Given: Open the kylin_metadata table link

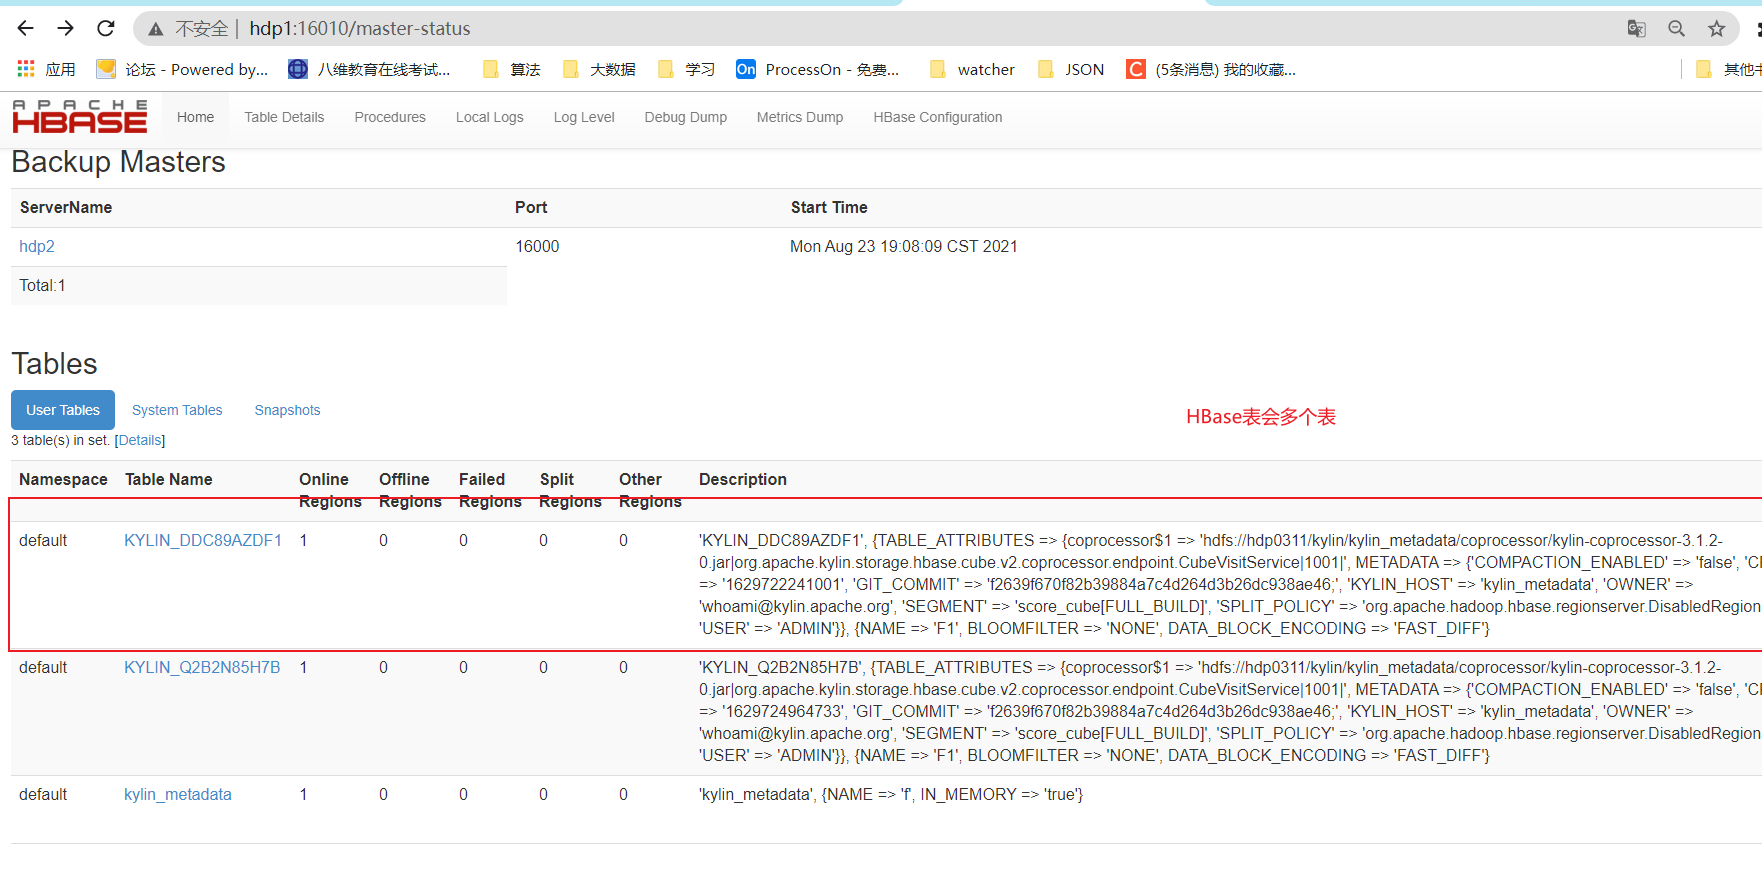Looking at the screenshot, I should tap(178, 794).
